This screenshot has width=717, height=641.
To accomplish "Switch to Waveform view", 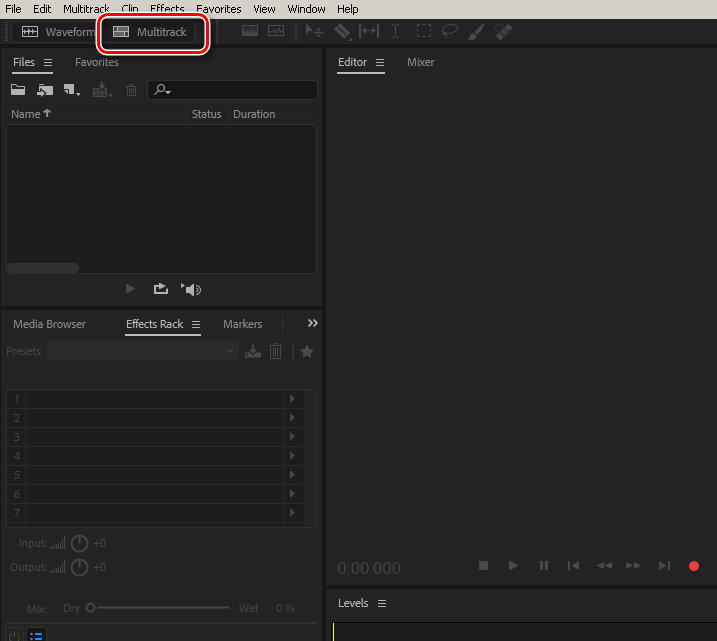I will [57, 32].
